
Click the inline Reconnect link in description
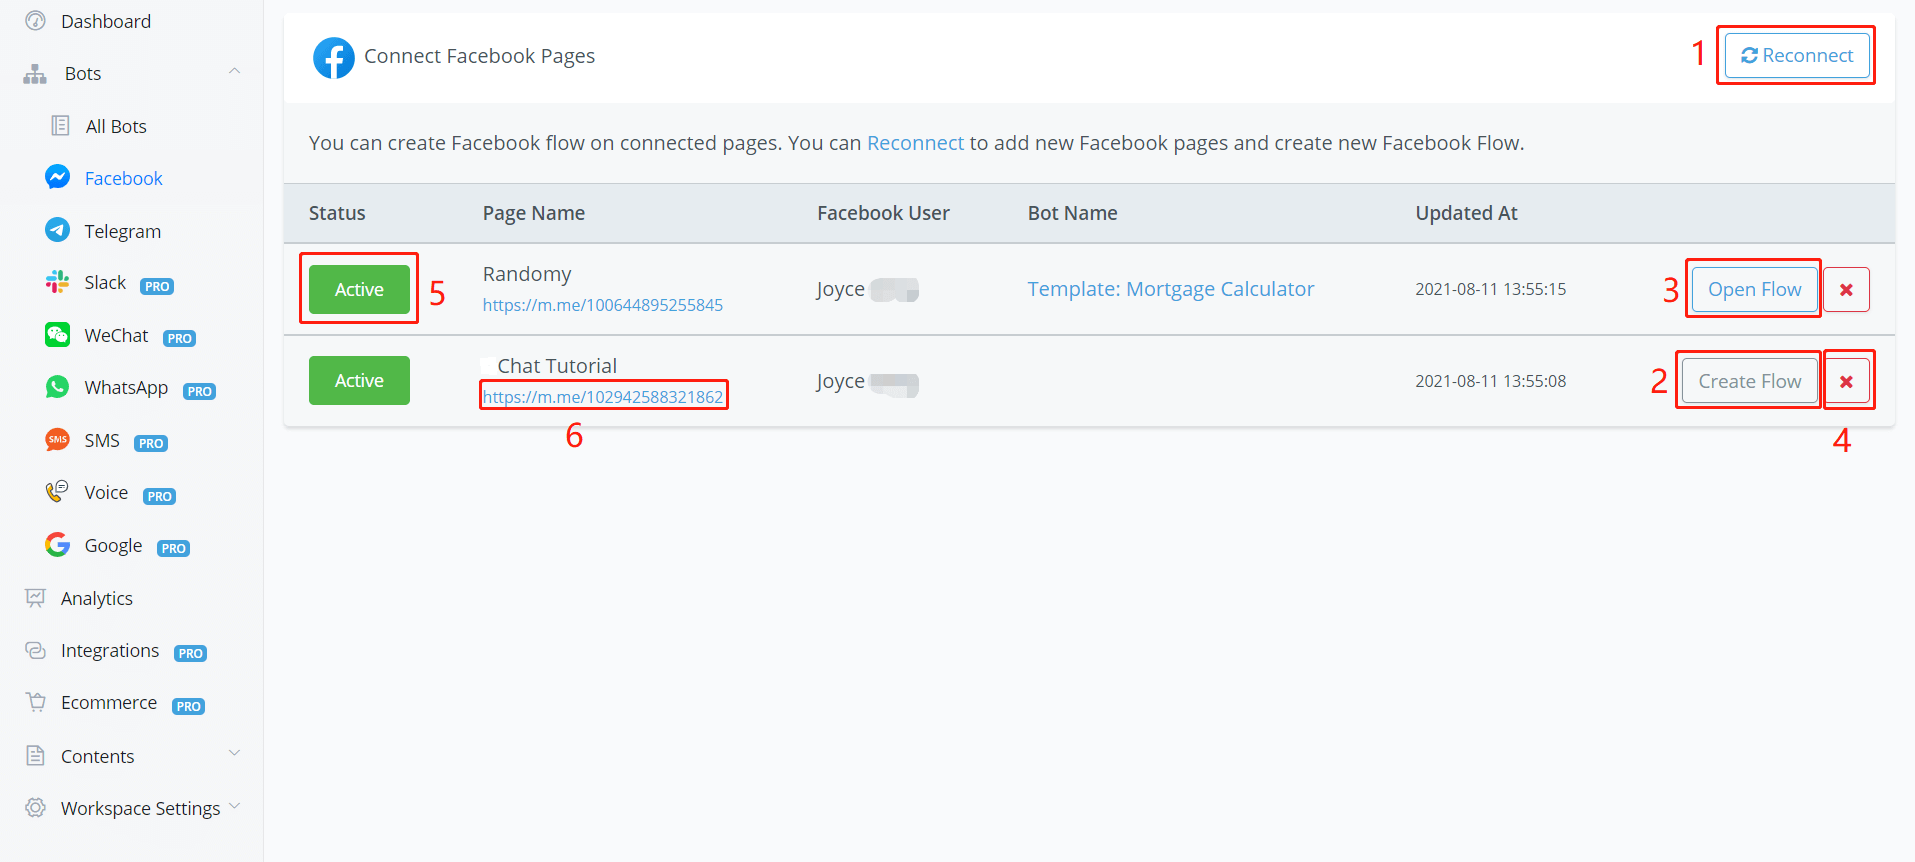click(915, 143)
